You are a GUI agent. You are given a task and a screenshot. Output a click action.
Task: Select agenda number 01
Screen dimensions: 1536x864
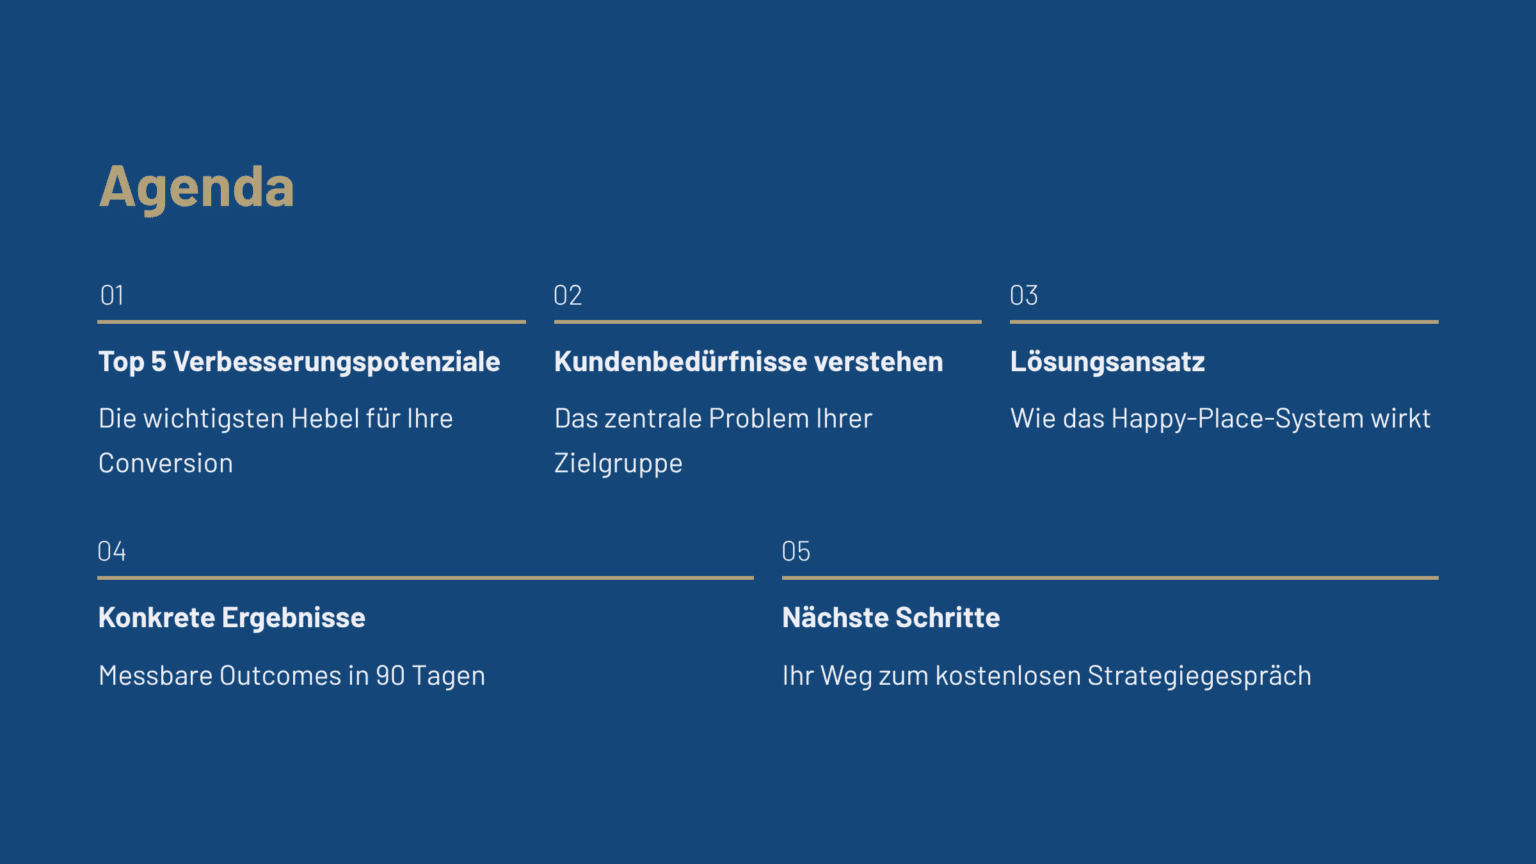tap(112, 295)
